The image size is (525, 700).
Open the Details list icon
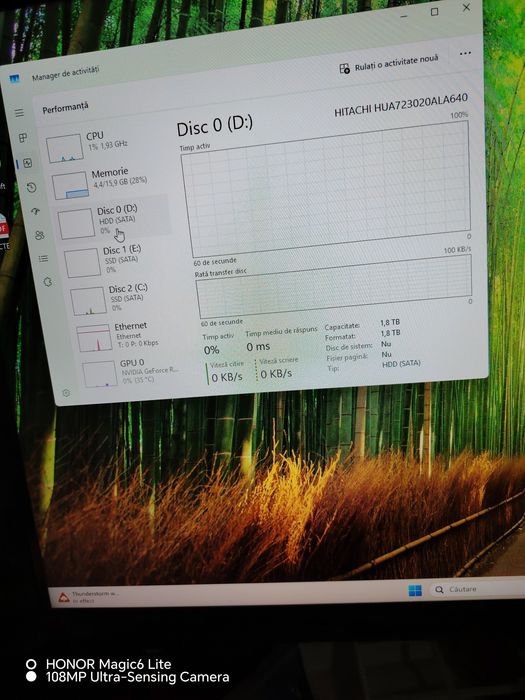tap(43, 258)
